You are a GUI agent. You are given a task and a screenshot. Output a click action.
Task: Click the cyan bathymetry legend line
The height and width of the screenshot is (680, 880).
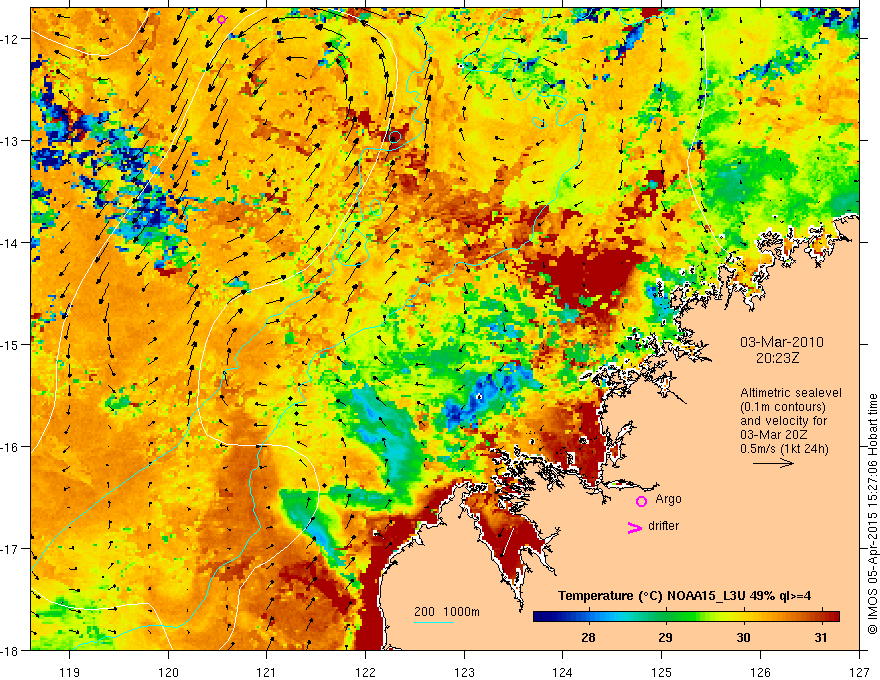coord(434,622)
